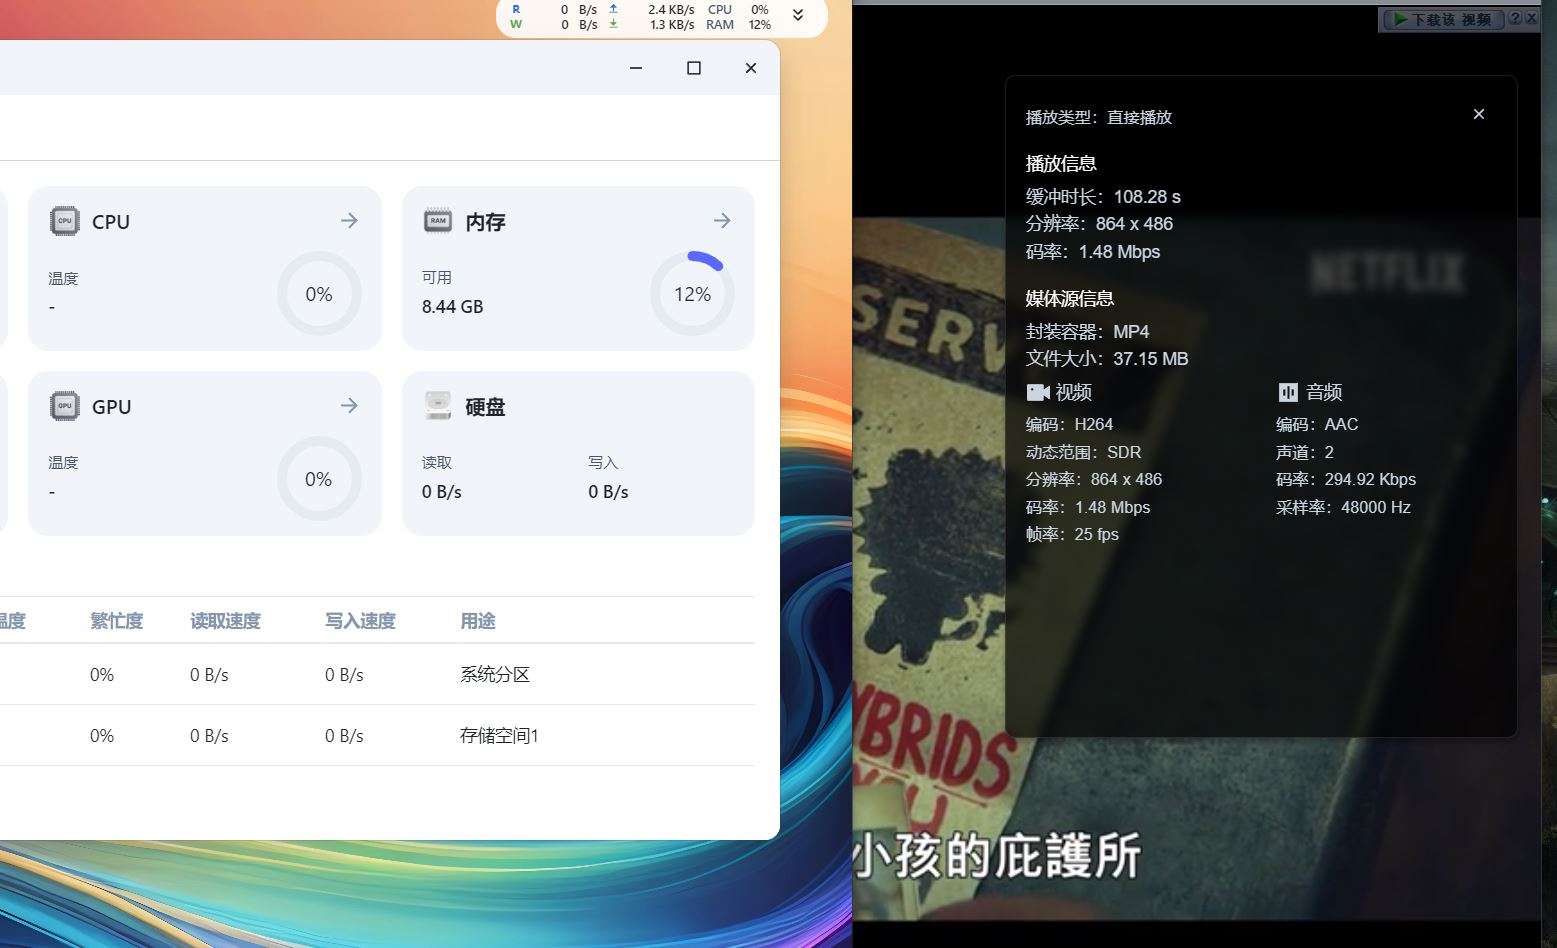Maximize the resource monitor window
Viewport: 1557px width, 948px height.
pos(694,68)
